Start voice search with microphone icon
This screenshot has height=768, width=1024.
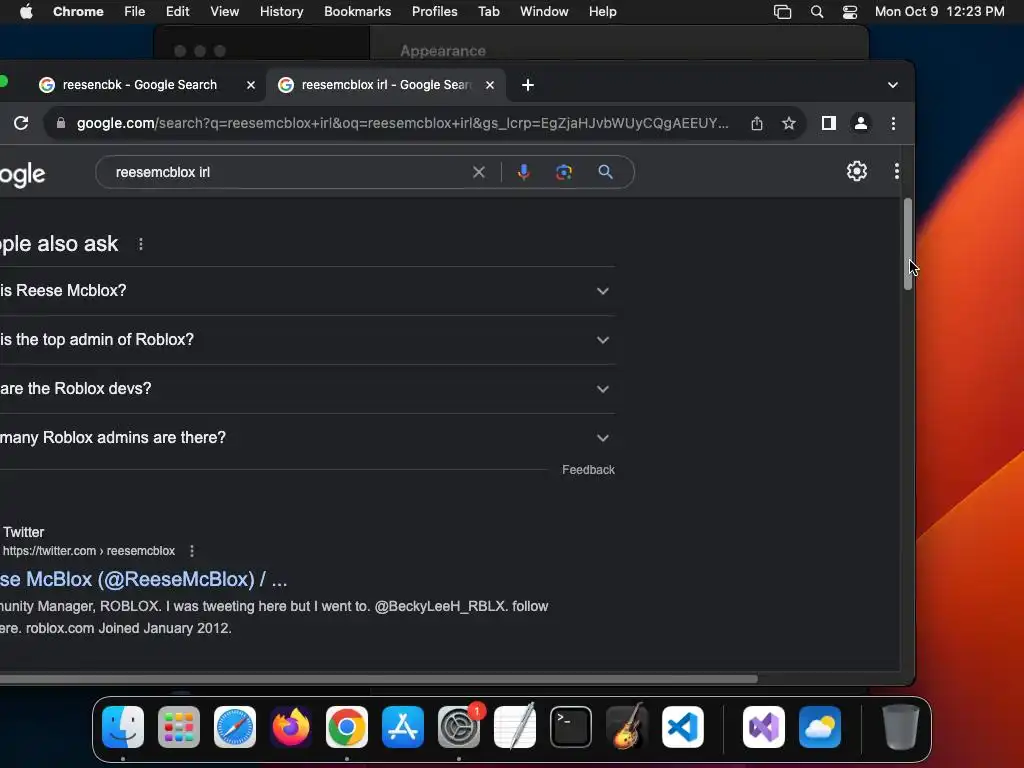tap(523, 172)
